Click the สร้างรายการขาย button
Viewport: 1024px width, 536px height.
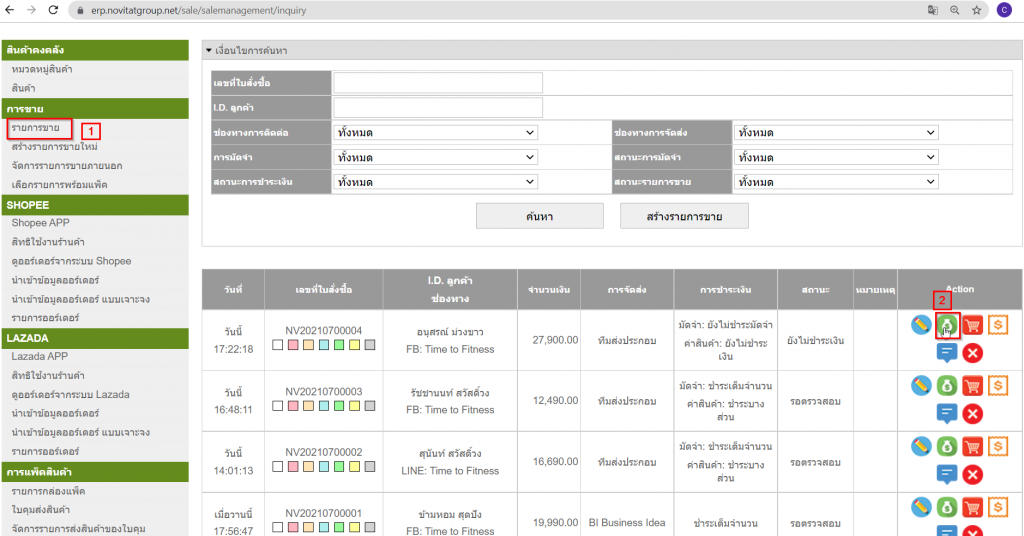684,216
